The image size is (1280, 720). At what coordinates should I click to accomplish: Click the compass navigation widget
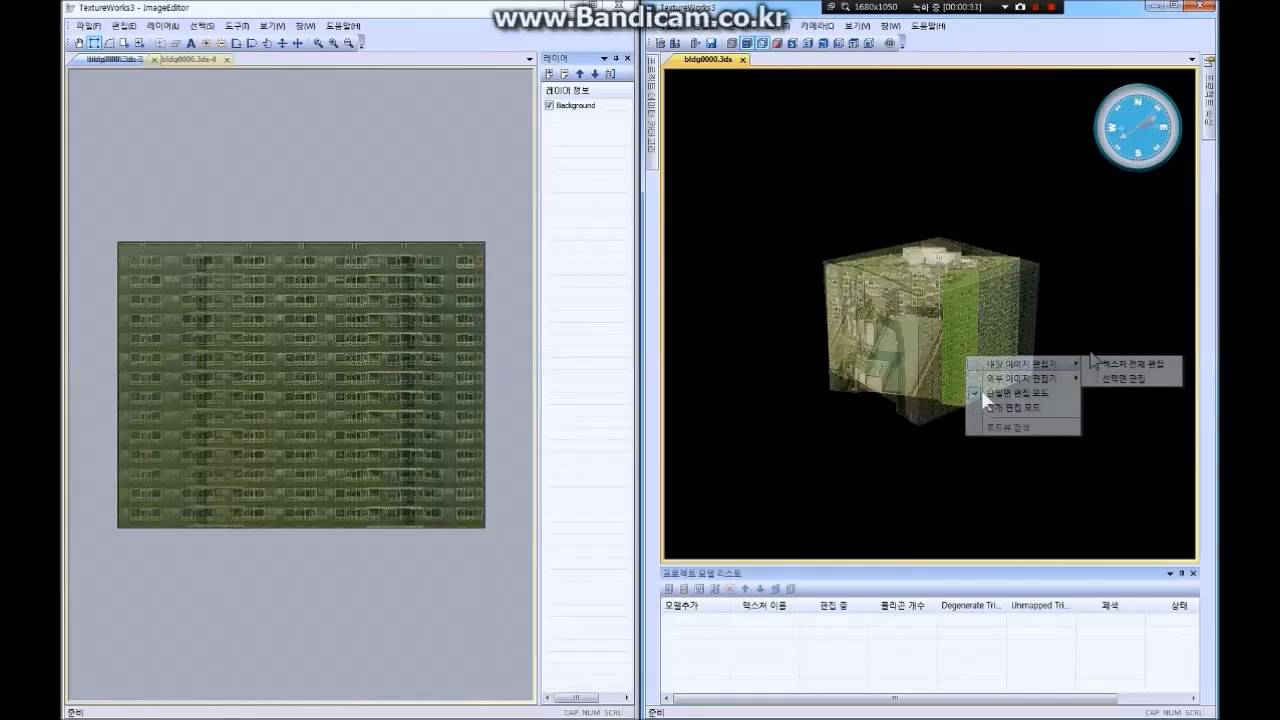point(1137,126)
